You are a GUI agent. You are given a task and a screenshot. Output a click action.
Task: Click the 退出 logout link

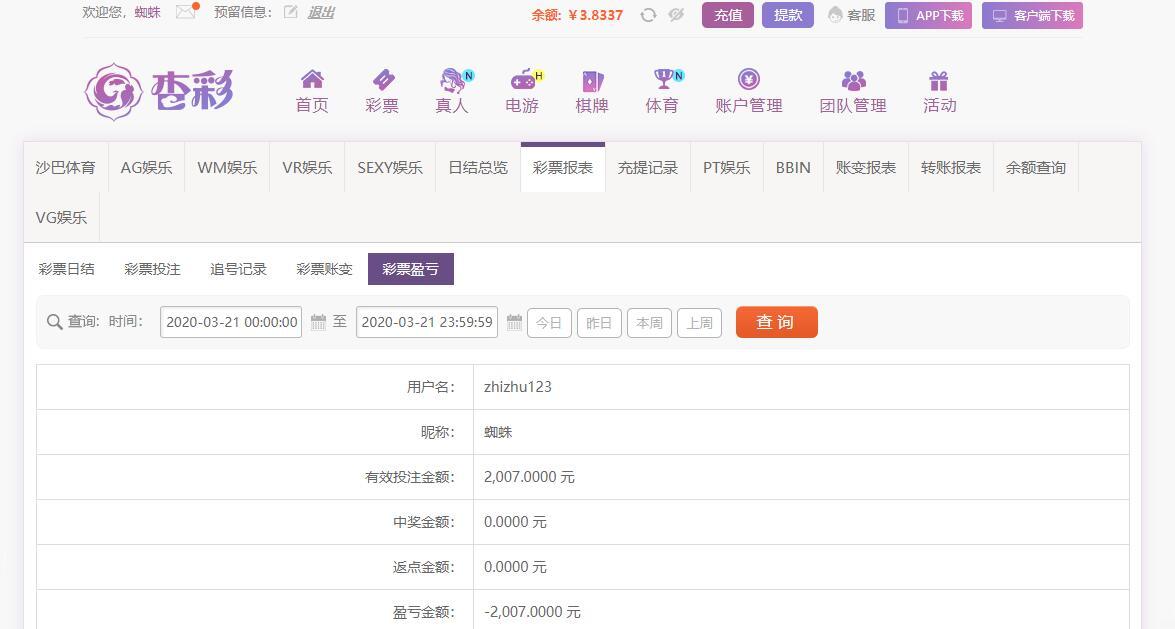(321, 12)
